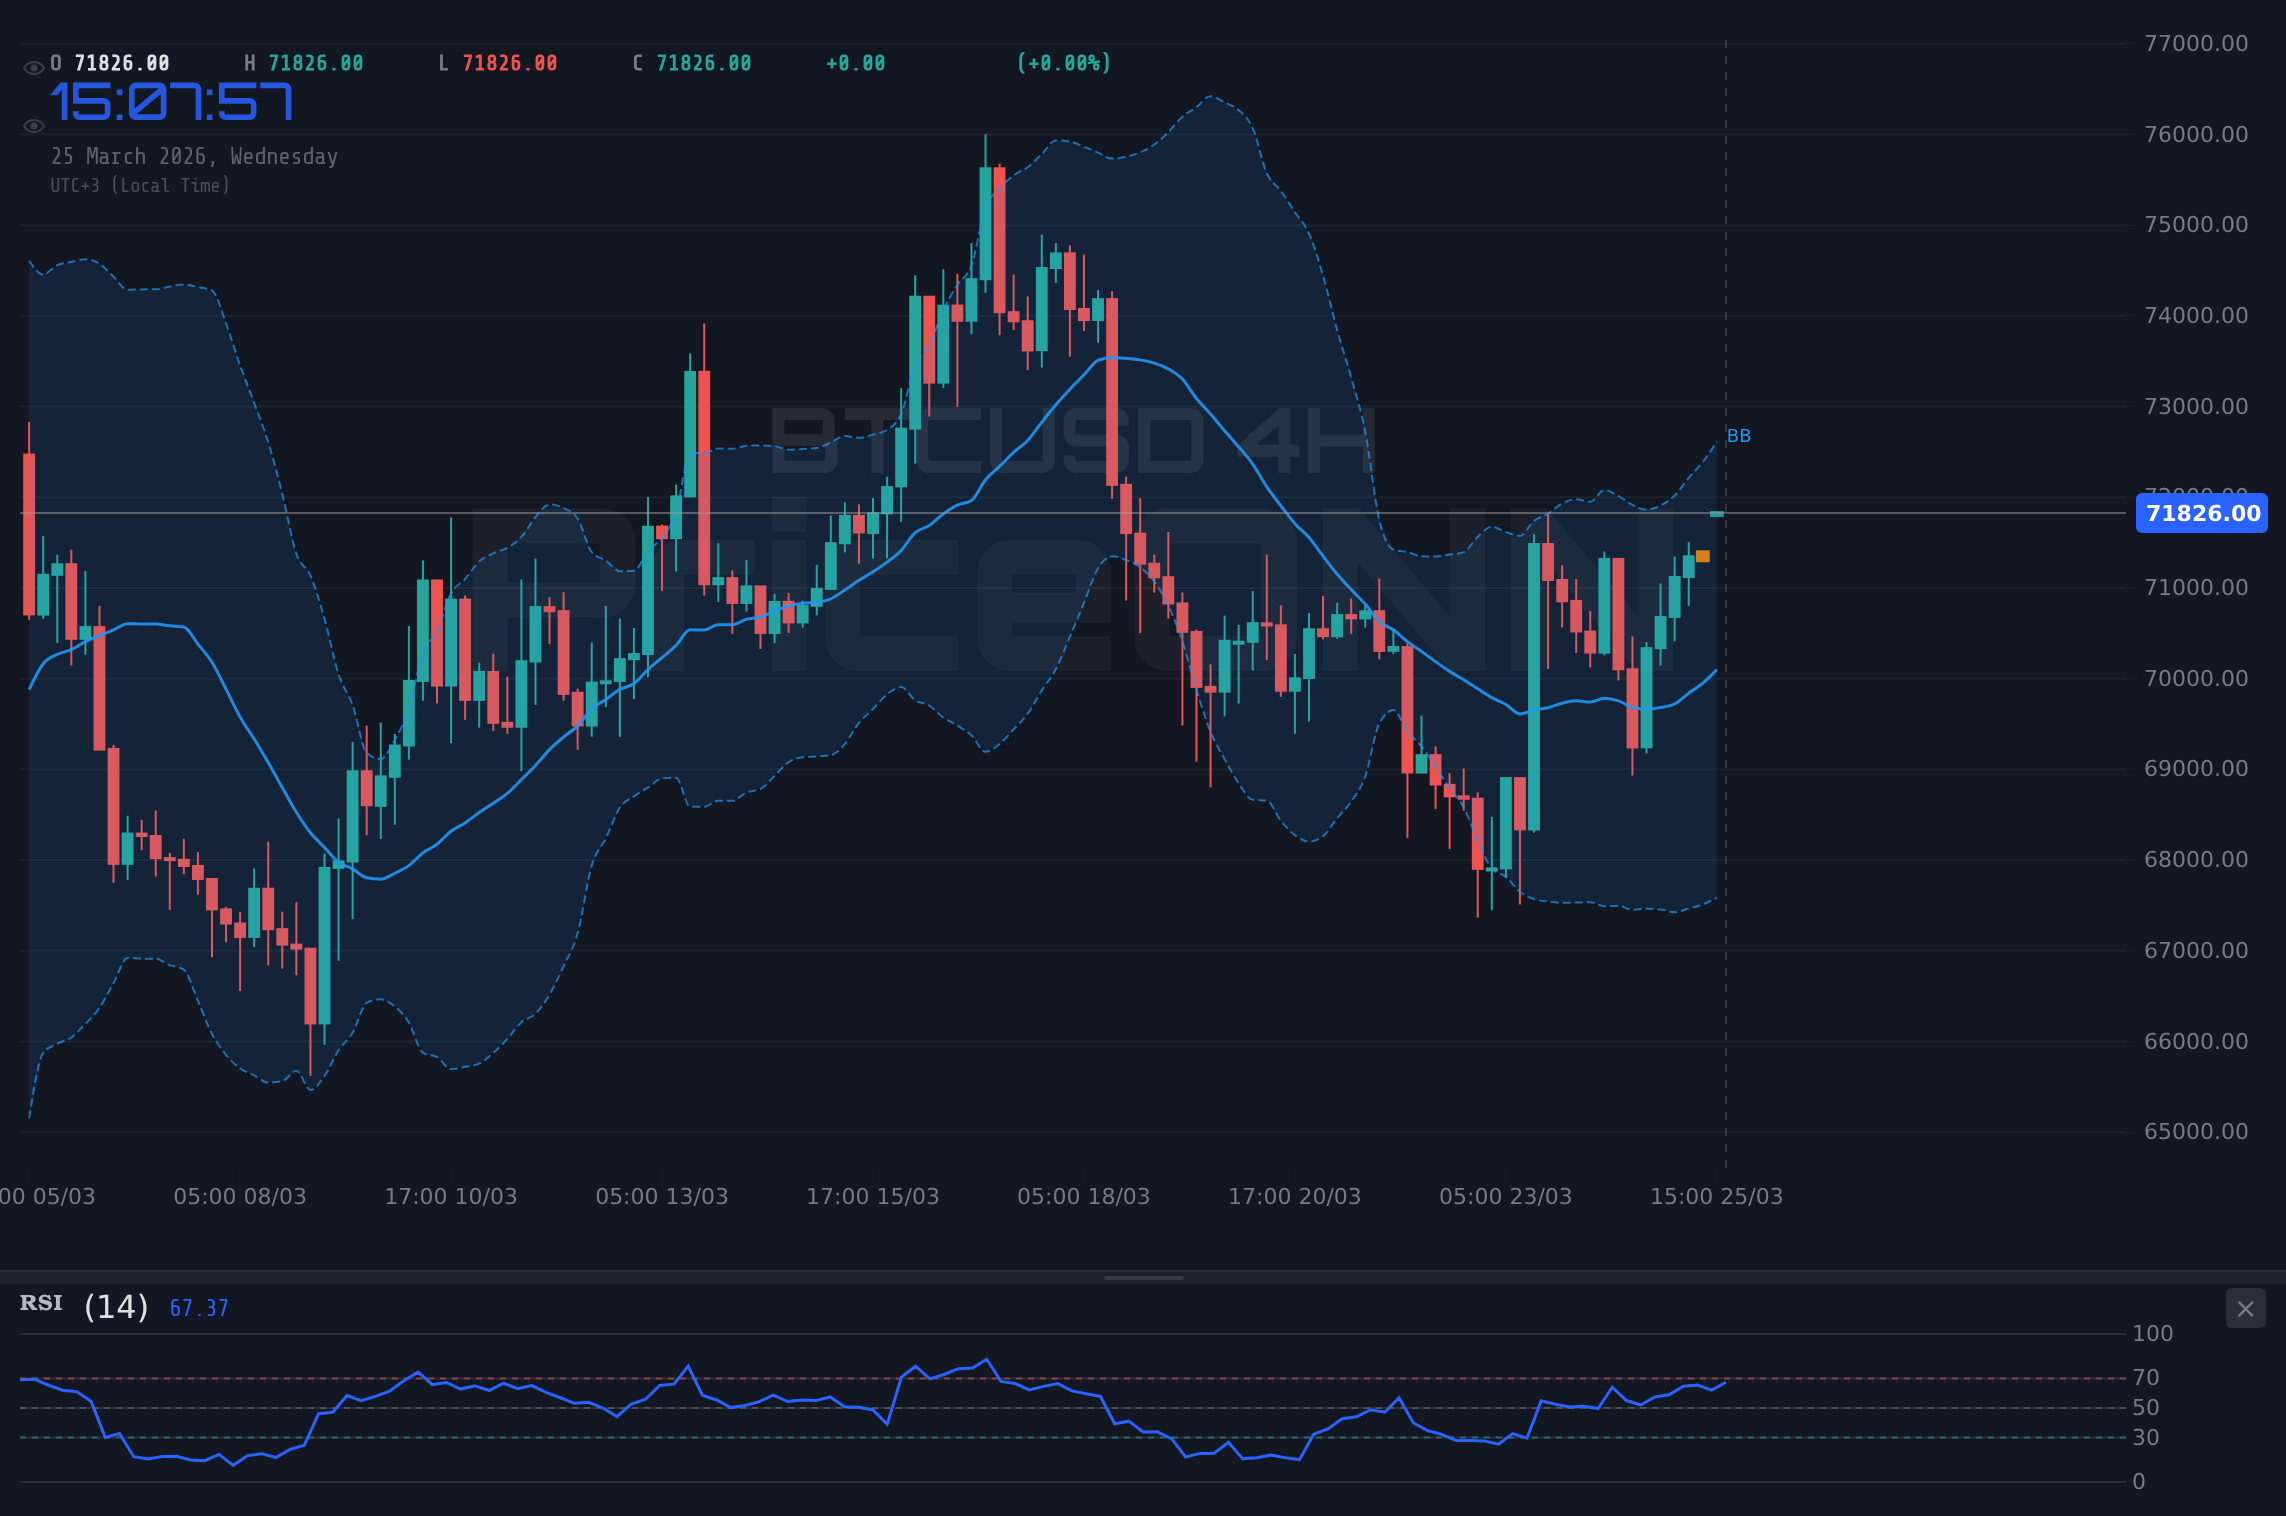Click the BB label next to the Bollinger Band

(x=1738, y=435)
